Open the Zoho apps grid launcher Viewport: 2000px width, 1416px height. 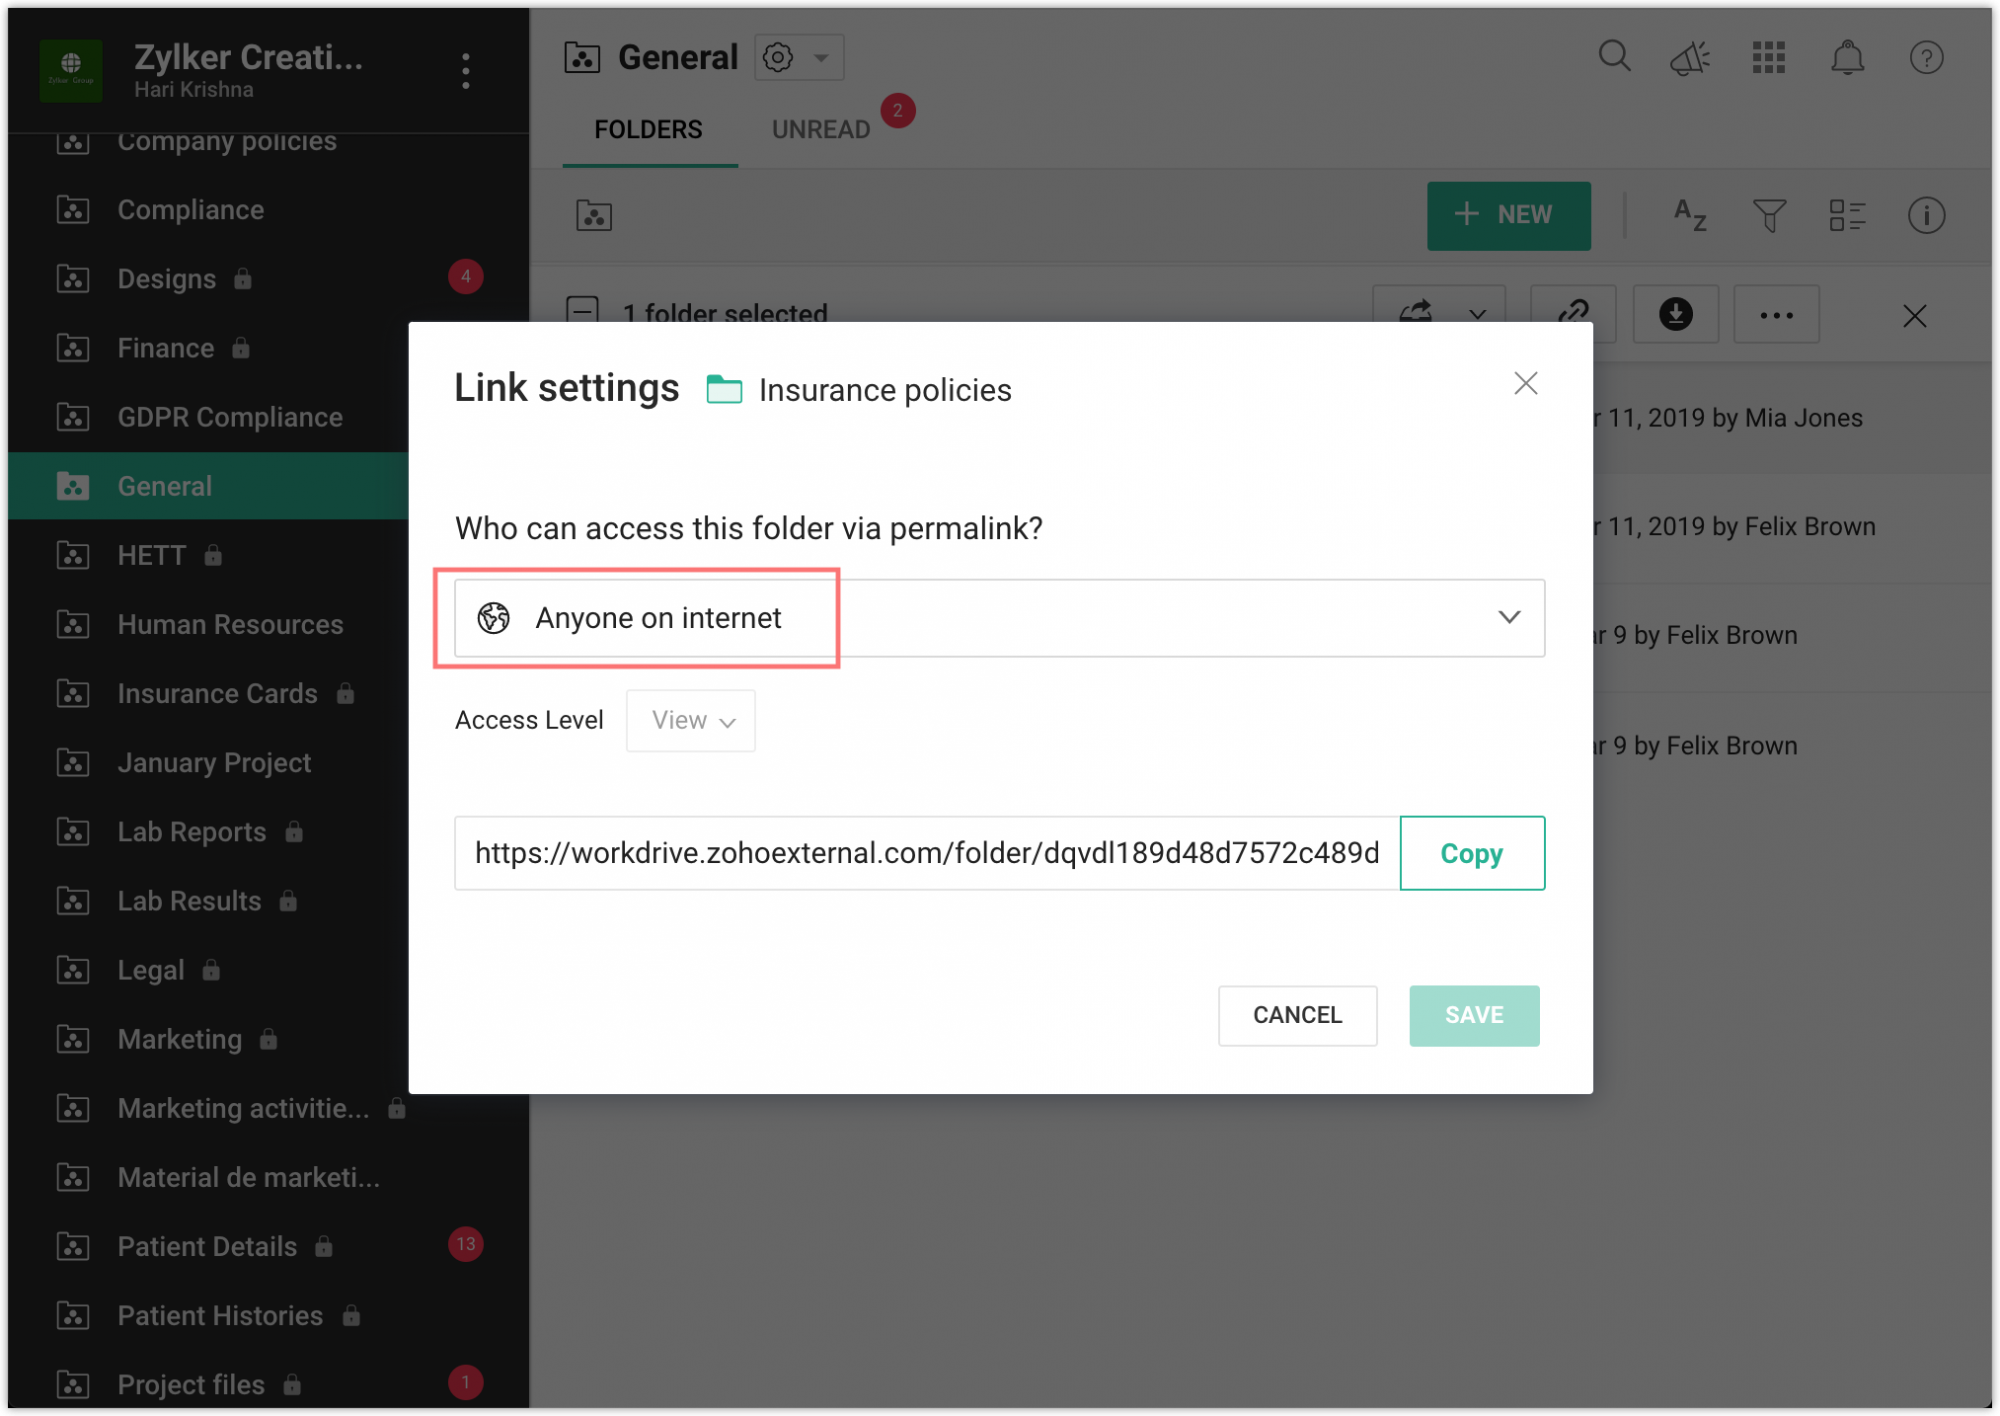click(1769, 57)
